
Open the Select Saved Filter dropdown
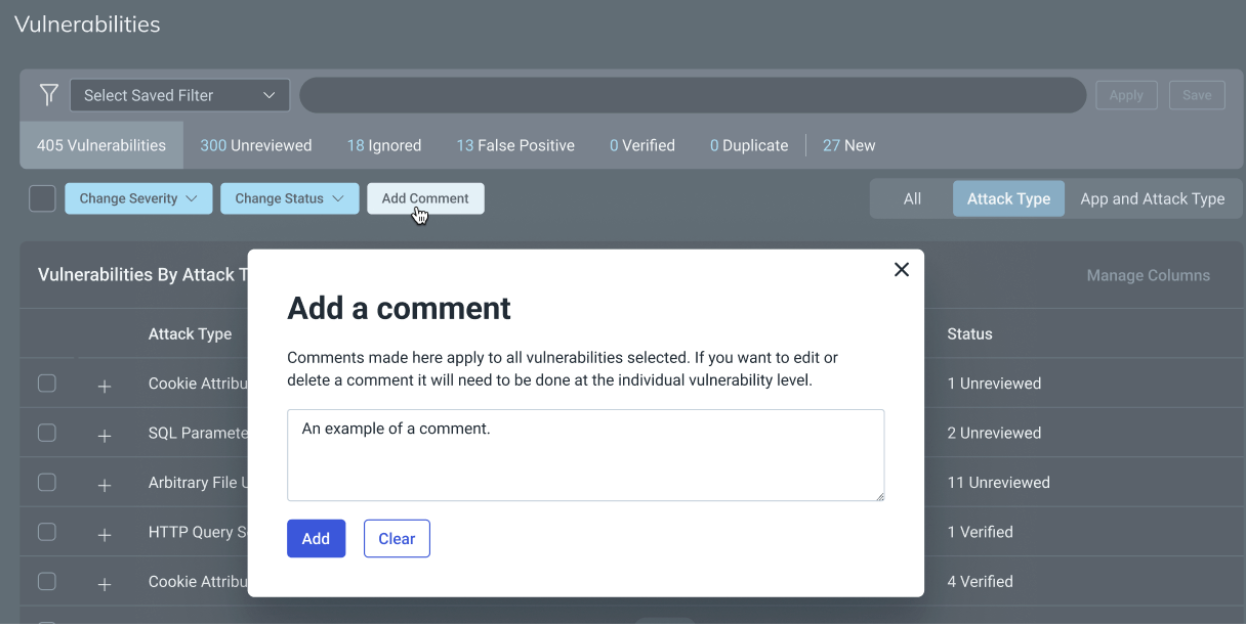click(179, 95)
